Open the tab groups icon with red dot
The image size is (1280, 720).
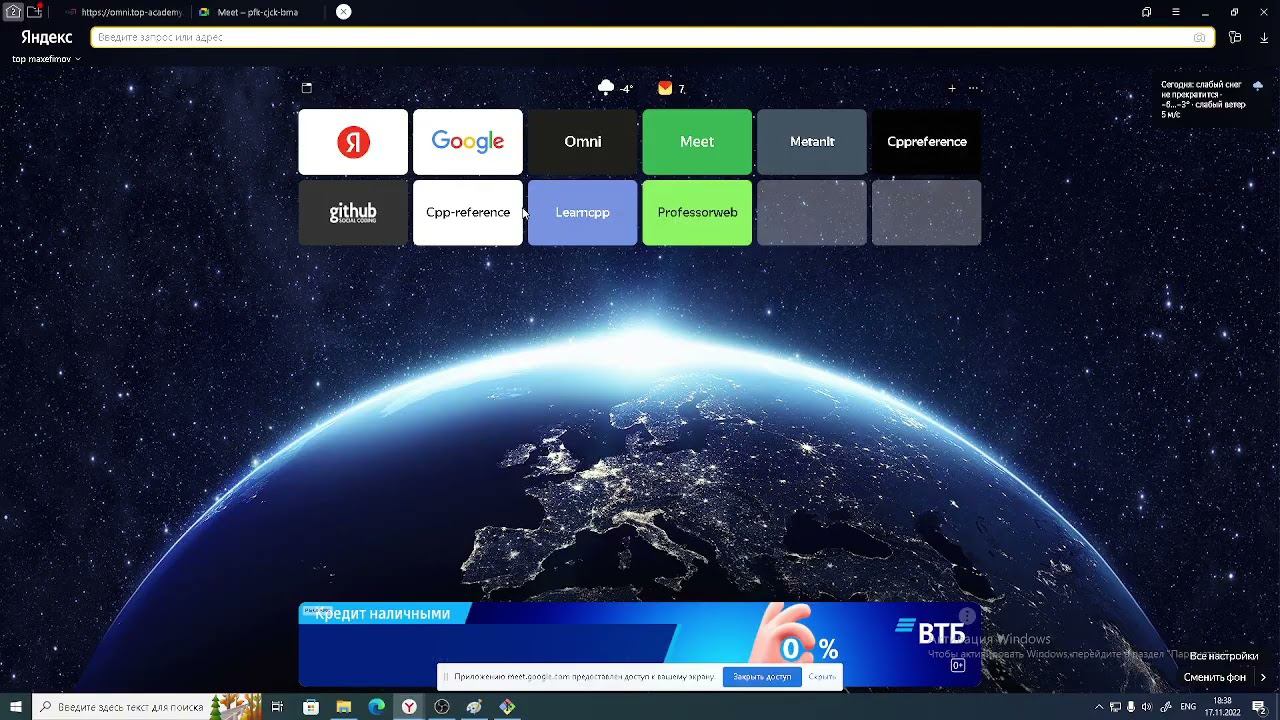(35, 11)
